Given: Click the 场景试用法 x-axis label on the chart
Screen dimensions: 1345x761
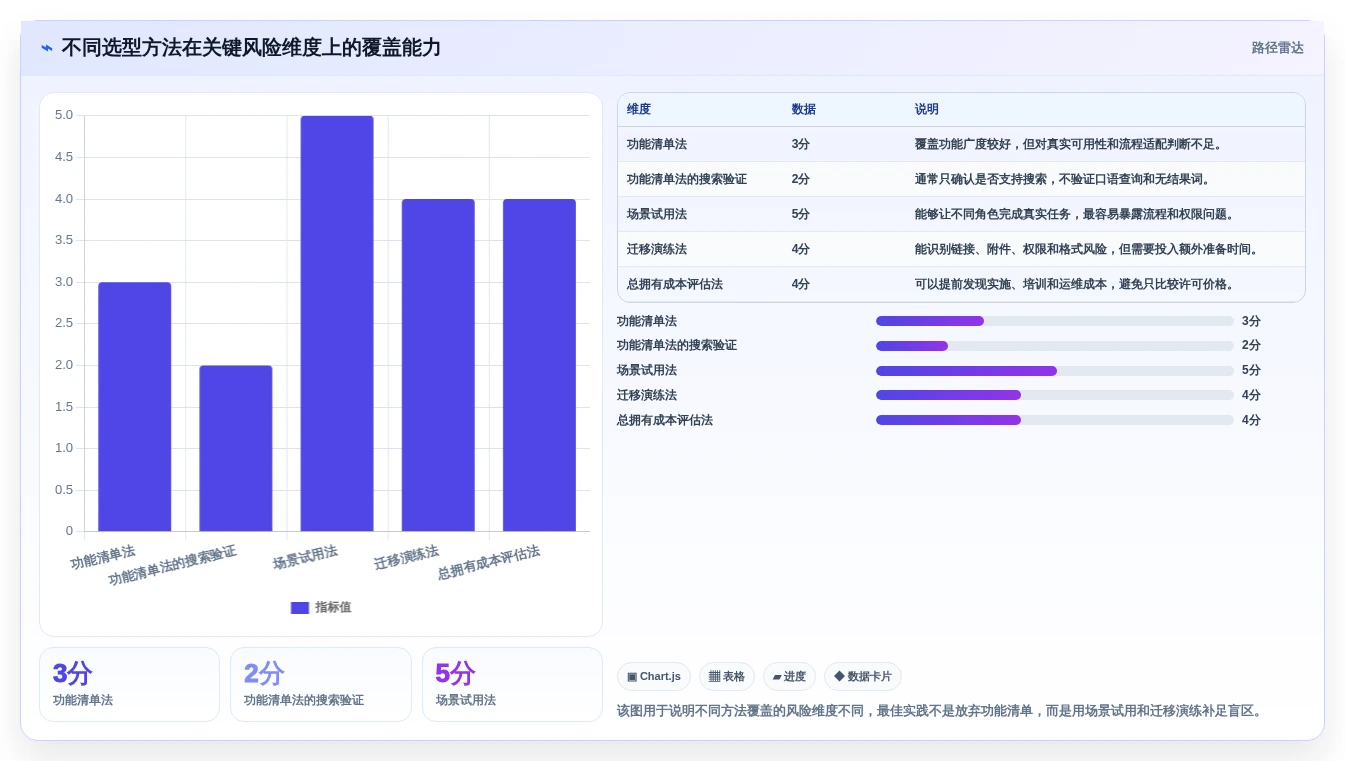Looking at the screenshot, I should (x=305, y=557).
